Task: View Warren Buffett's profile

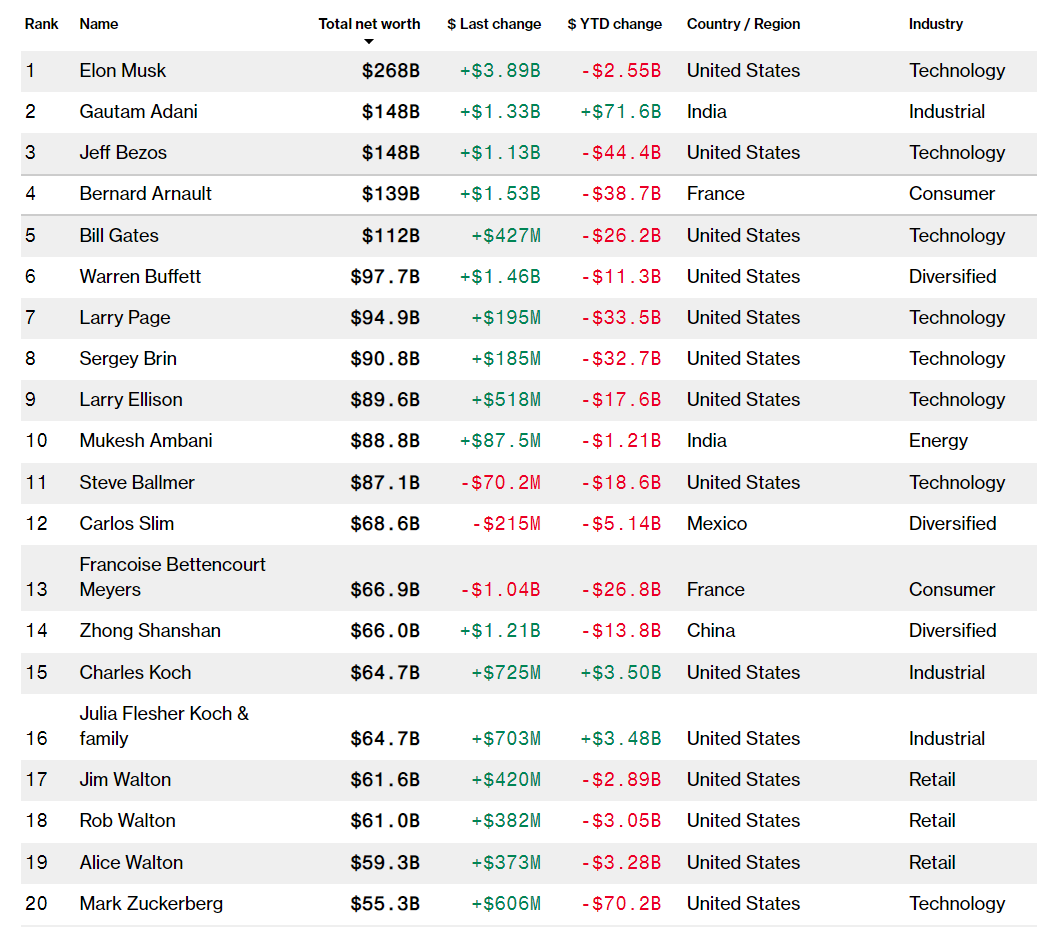Action: pos(140,277)
